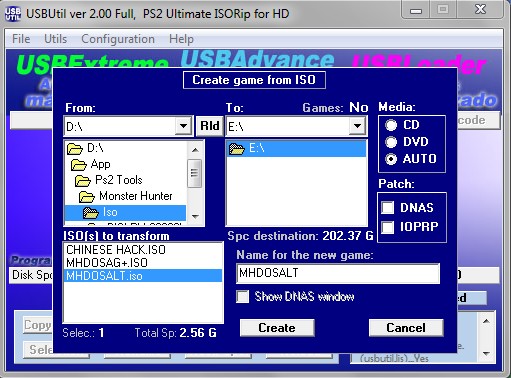The width and height of the screenshot is (511, 378).
Task: Select the CD media radio button
Action: (x=391, y=125)
